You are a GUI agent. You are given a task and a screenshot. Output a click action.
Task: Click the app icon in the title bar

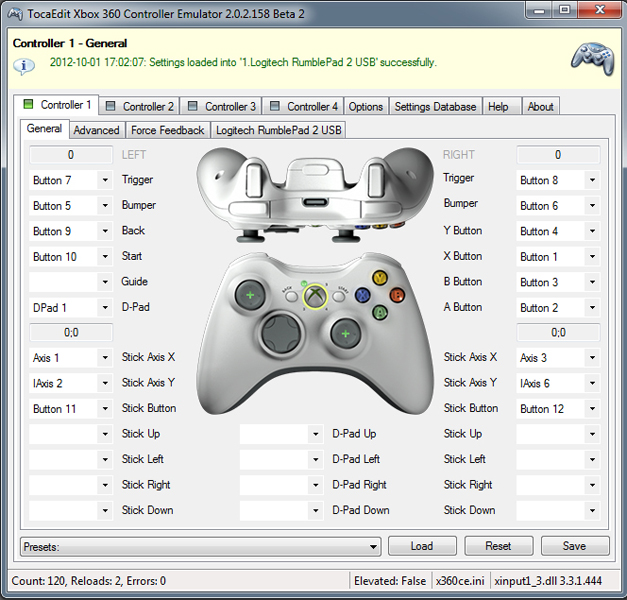[x=15, y=14]
